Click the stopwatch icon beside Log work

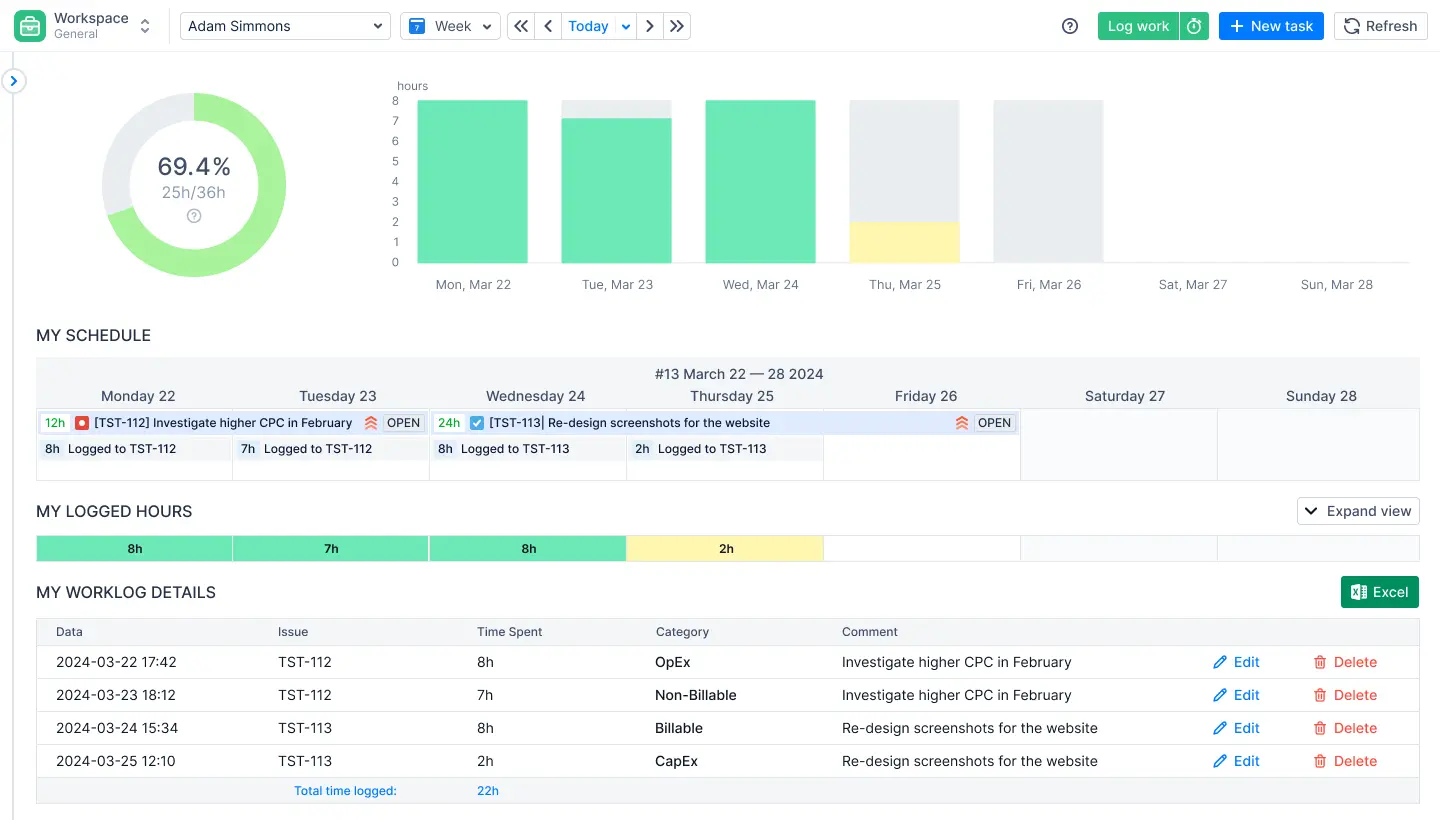(x=1194, y=26)
